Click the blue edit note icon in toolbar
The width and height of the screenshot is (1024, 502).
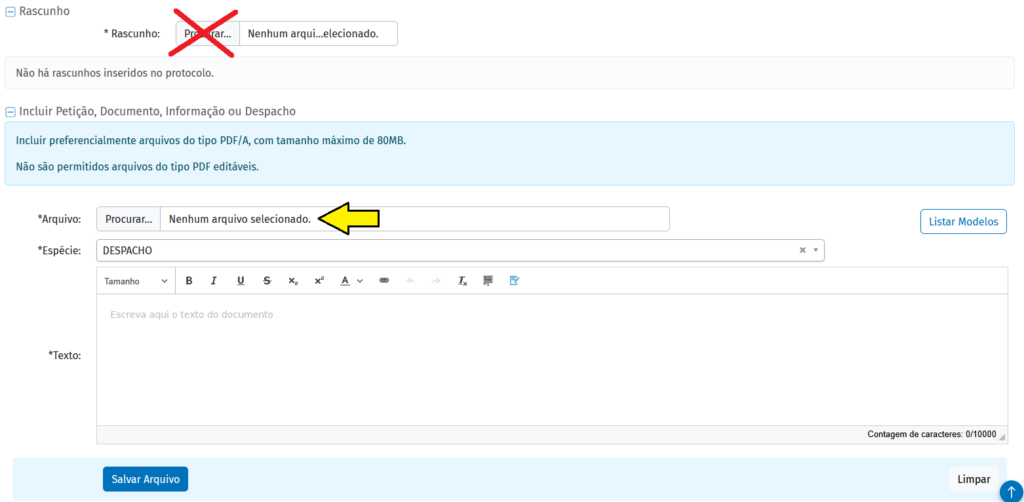tap(514, 281)
